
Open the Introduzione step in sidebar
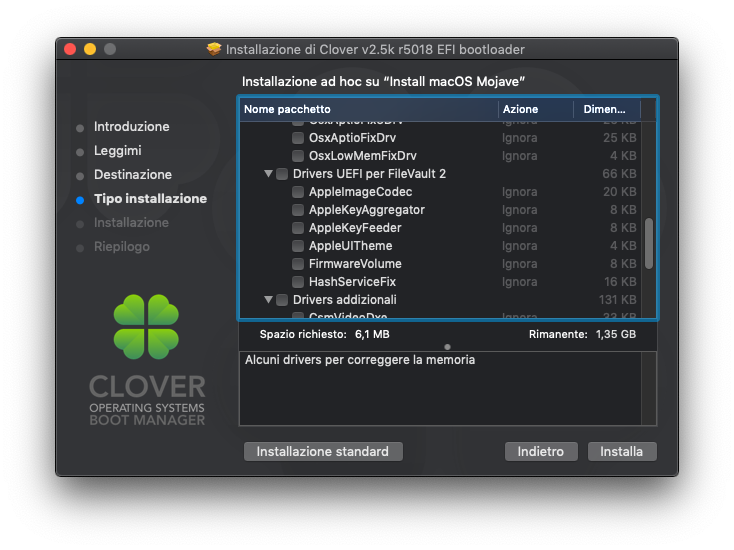[x=132, y=127]
